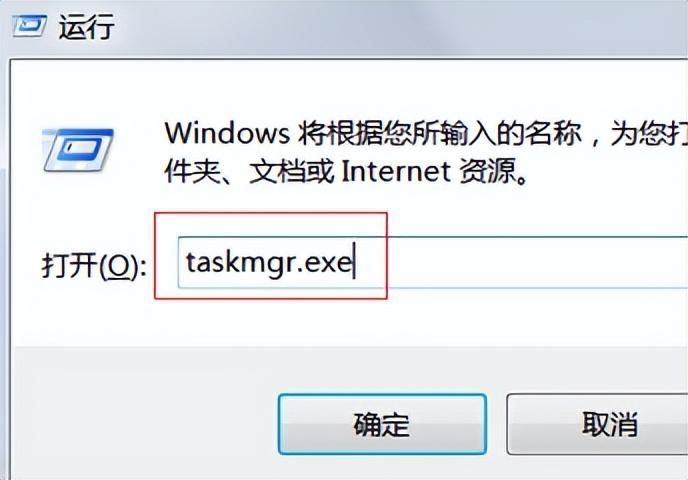Click the 资源 text ending the description
The height and width of the screenshot is (480, 688).
(487, 171)
